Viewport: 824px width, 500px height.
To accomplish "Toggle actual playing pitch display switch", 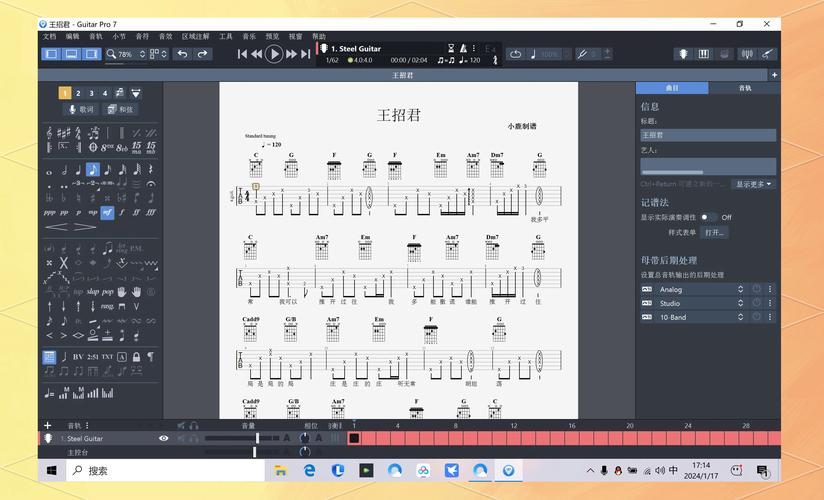I will click(707, 217).
